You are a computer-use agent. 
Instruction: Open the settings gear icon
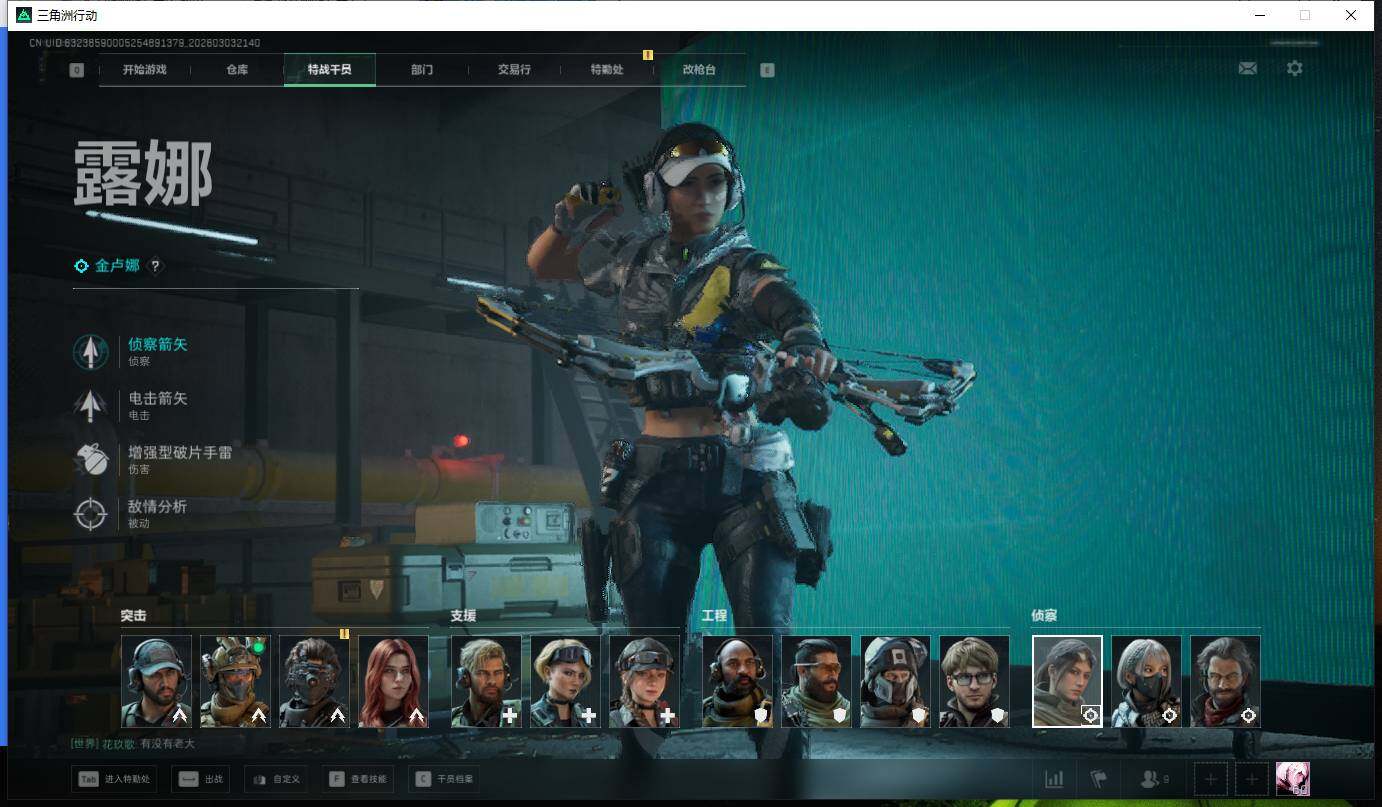tap(1295, 69)
